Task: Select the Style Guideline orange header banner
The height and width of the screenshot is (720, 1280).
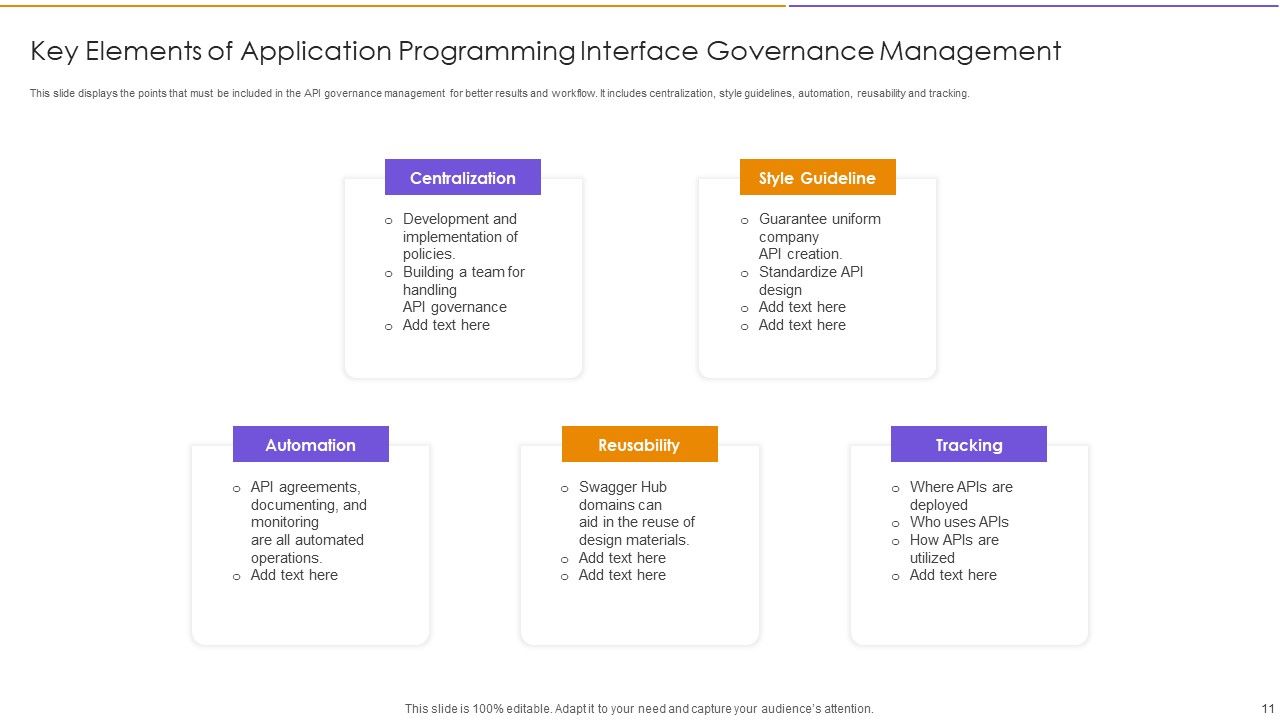Action: click(x=817, y=177)
